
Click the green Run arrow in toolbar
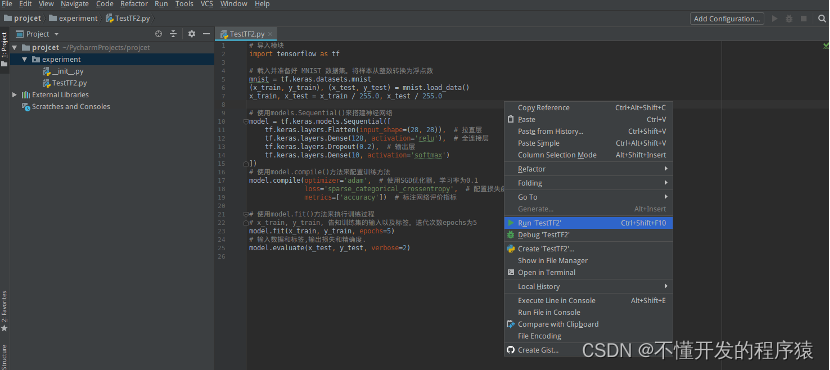[775, 19]
